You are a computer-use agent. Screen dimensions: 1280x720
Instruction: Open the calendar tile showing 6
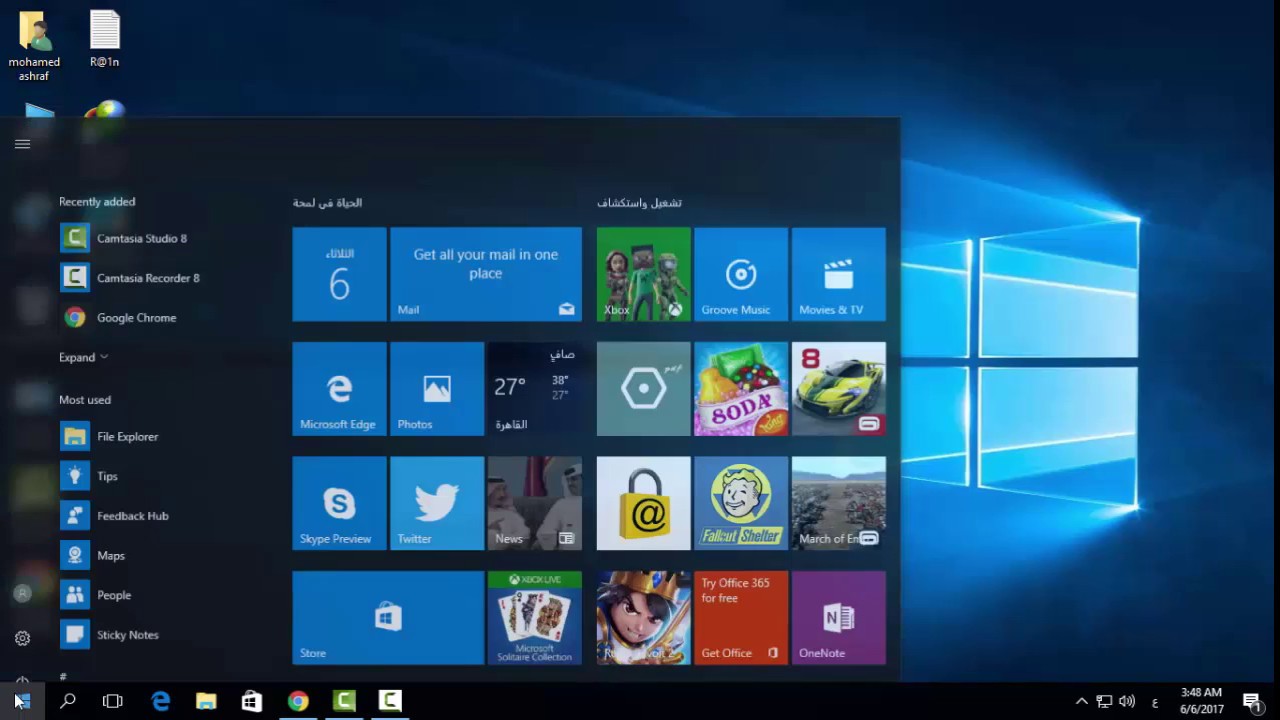coord(339,274)
